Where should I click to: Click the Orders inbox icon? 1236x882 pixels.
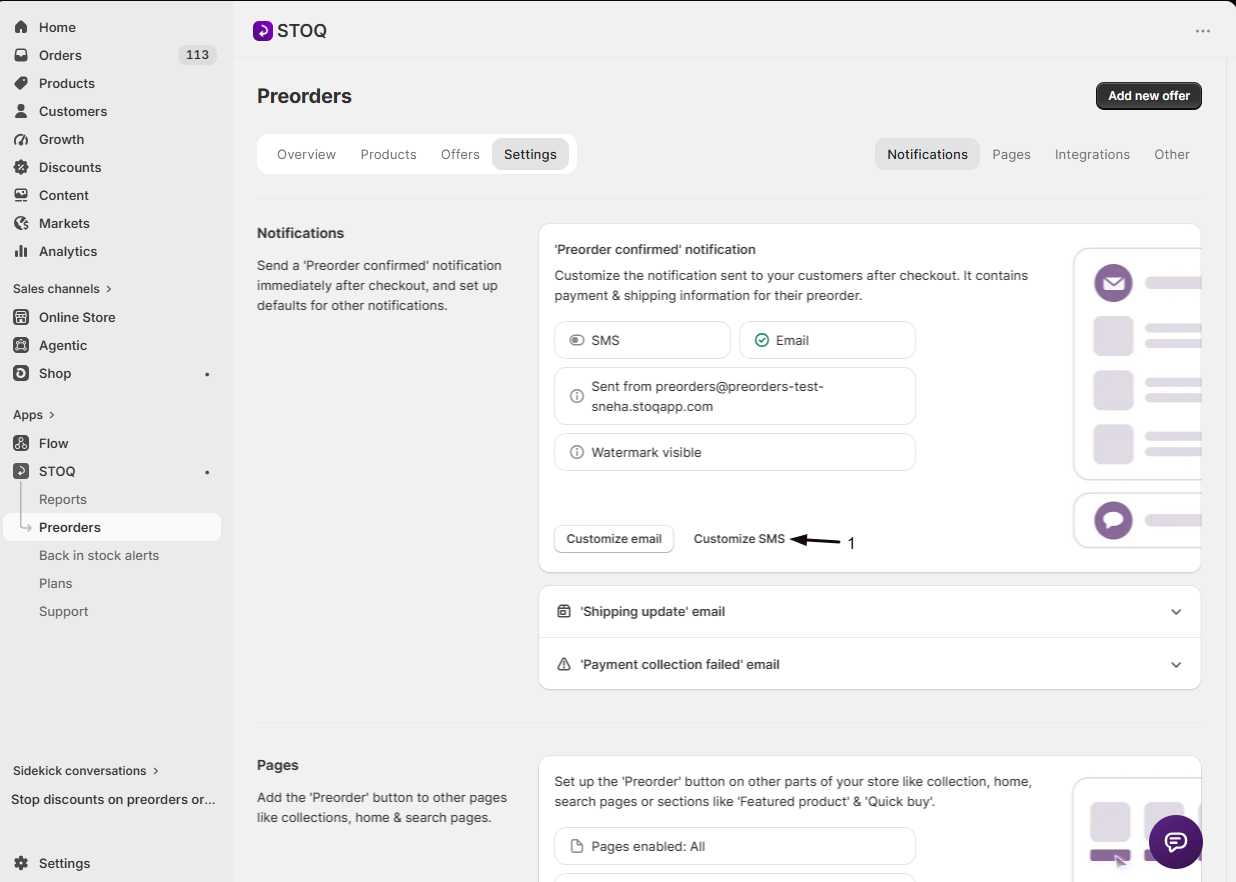tap(21, 55)
